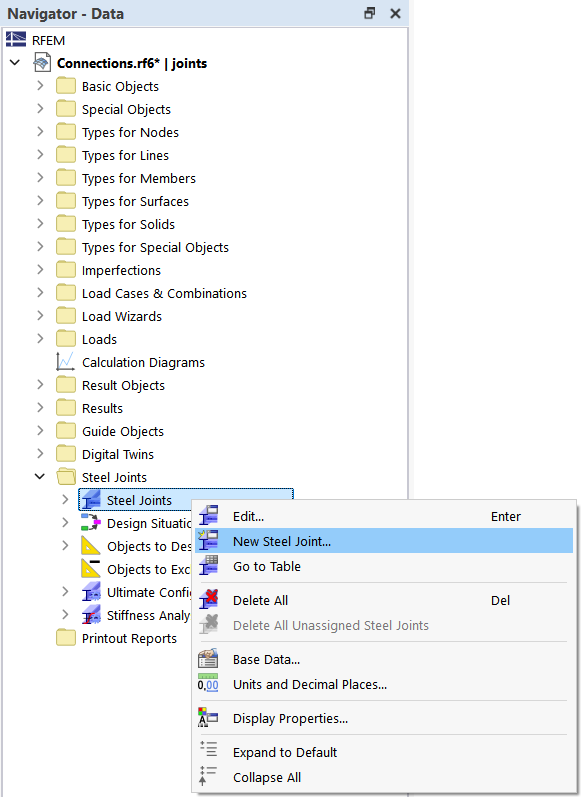Collapse the Connections.rf6 model node

tap(15, 63)
